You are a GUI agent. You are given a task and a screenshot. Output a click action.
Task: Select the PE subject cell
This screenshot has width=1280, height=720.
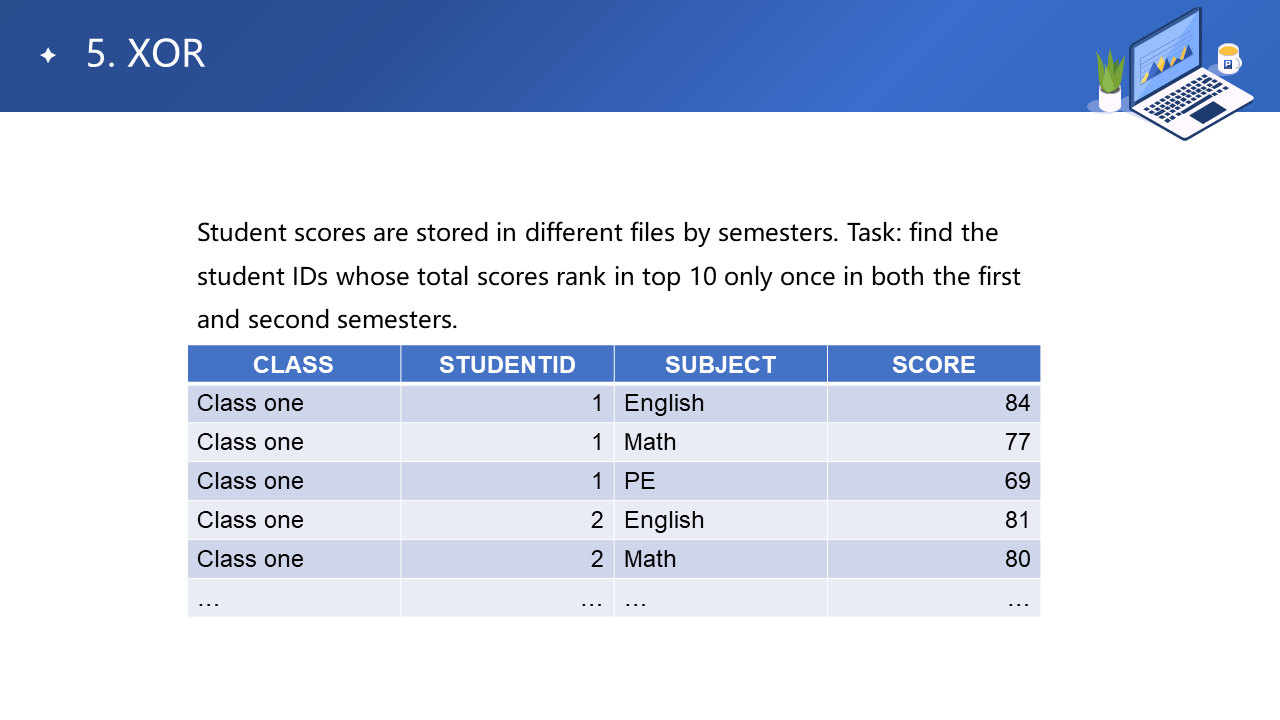click(720, 481)
